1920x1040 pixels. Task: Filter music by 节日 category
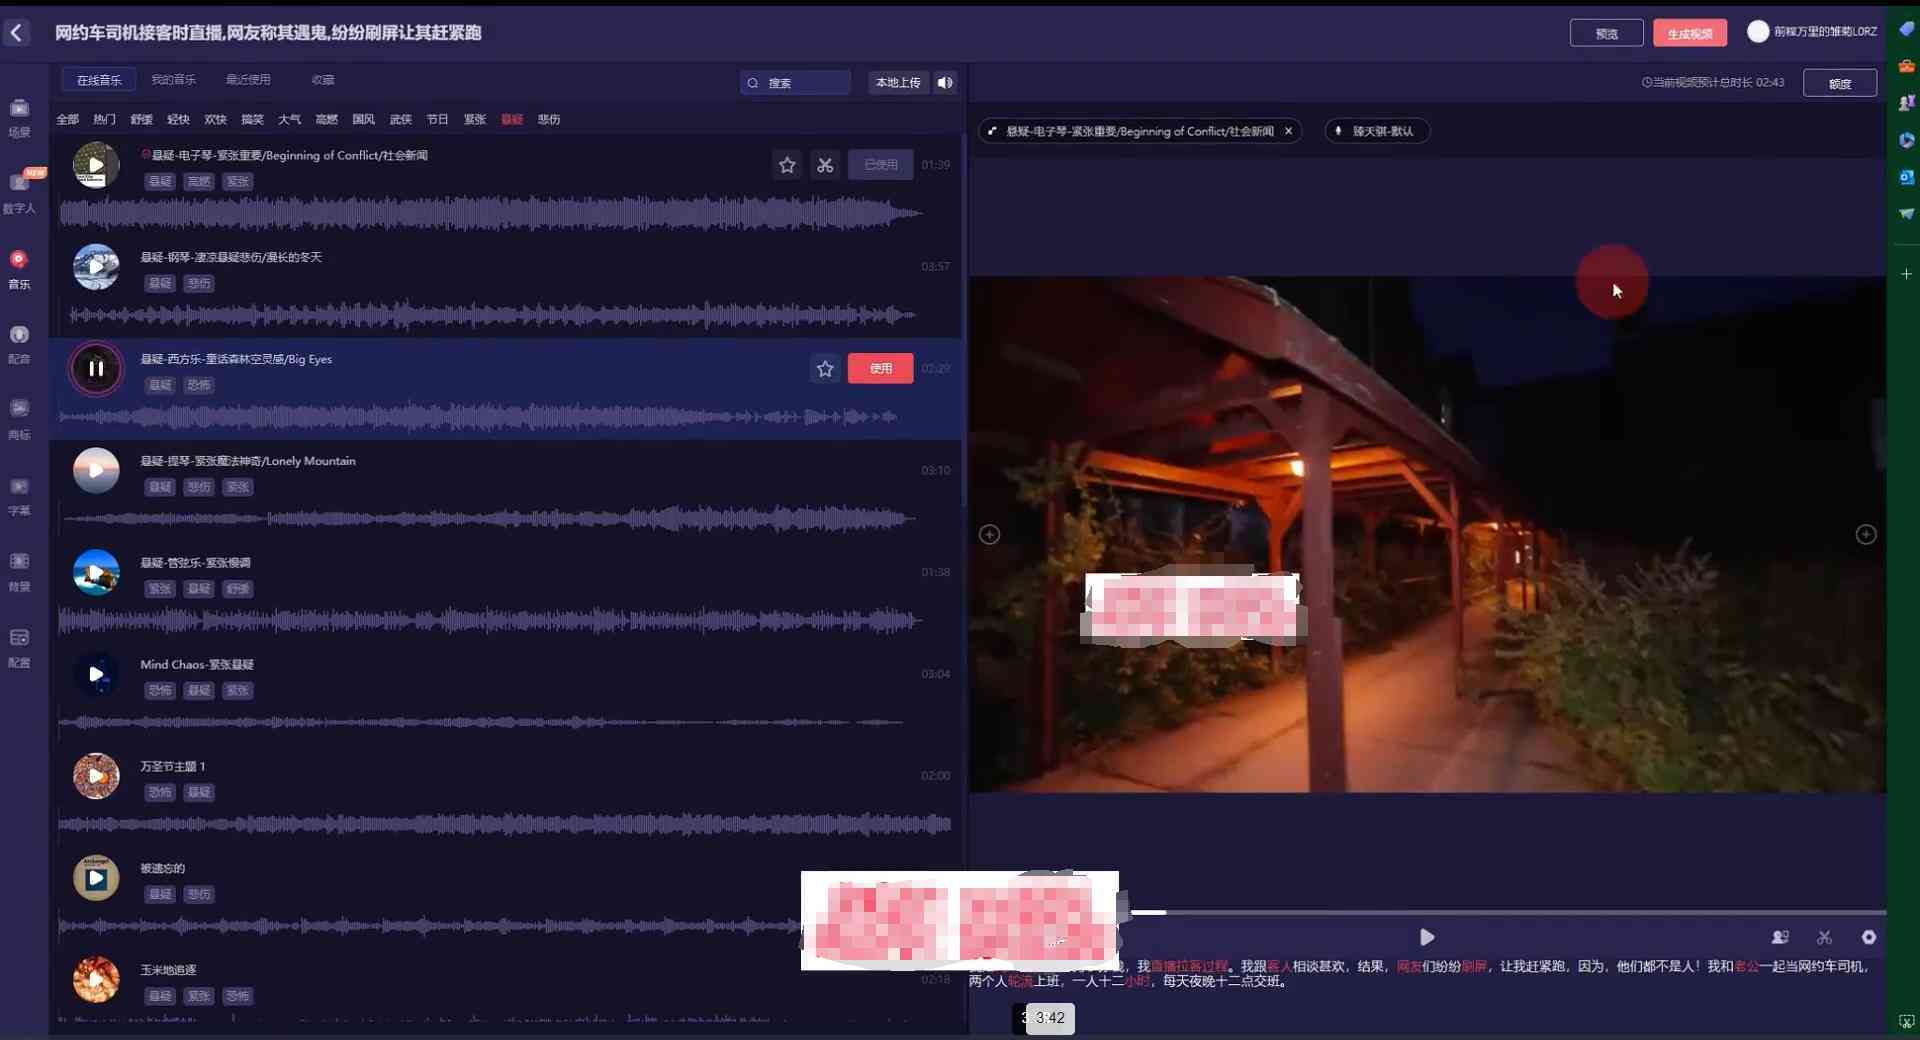[x=438, y=119]
